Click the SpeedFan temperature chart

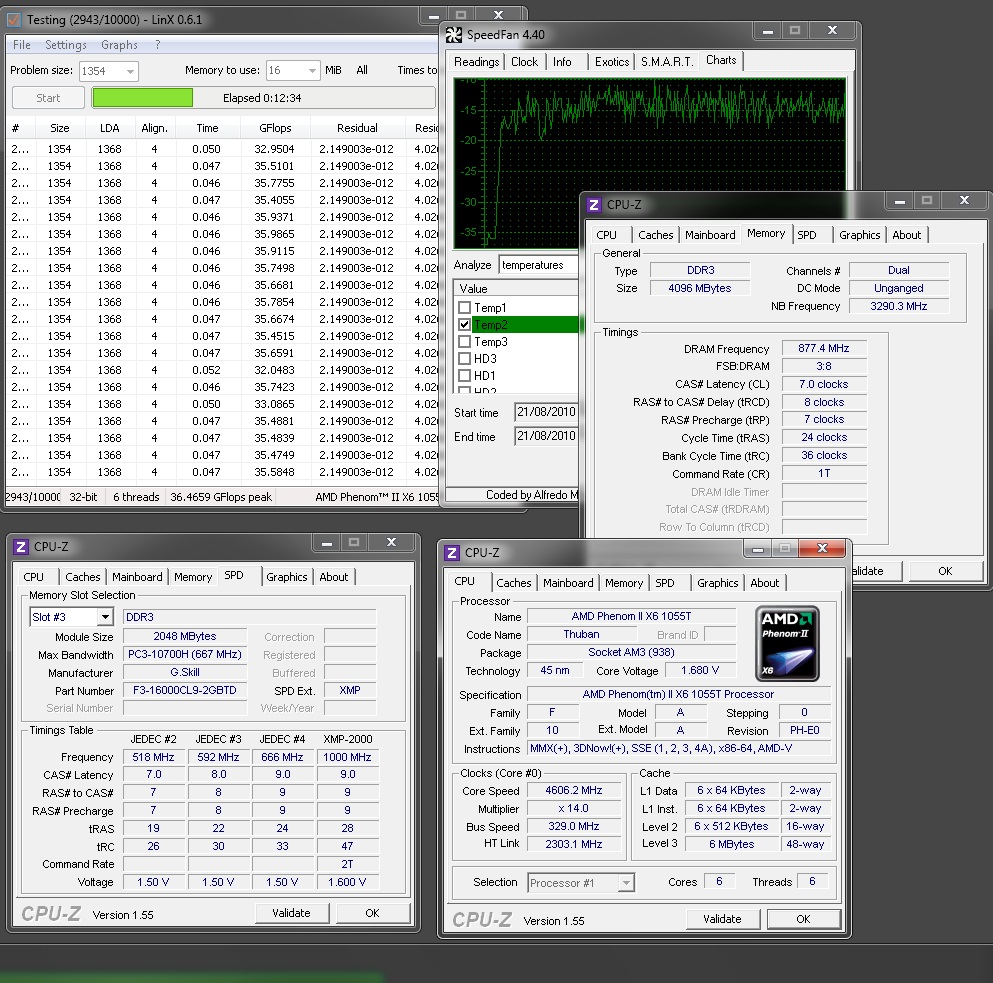650,163
